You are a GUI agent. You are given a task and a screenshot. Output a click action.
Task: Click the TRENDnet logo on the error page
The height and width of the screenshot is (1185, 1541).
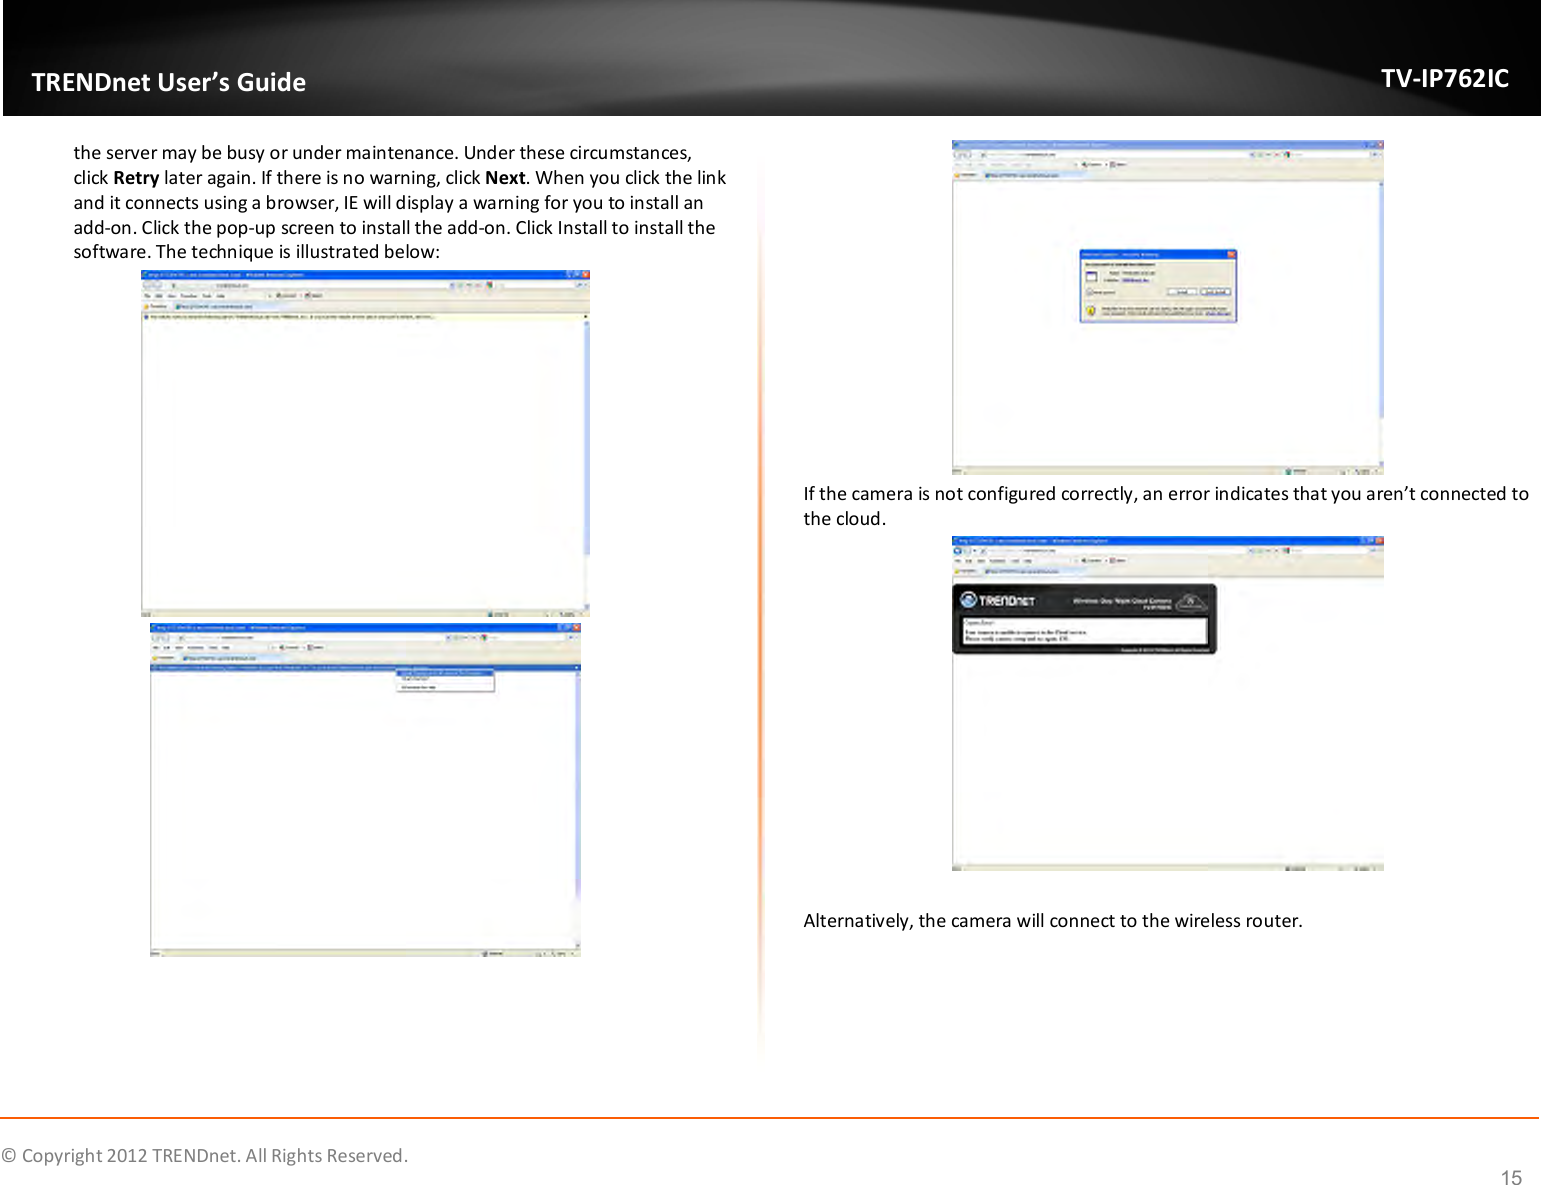coord(998,600)
